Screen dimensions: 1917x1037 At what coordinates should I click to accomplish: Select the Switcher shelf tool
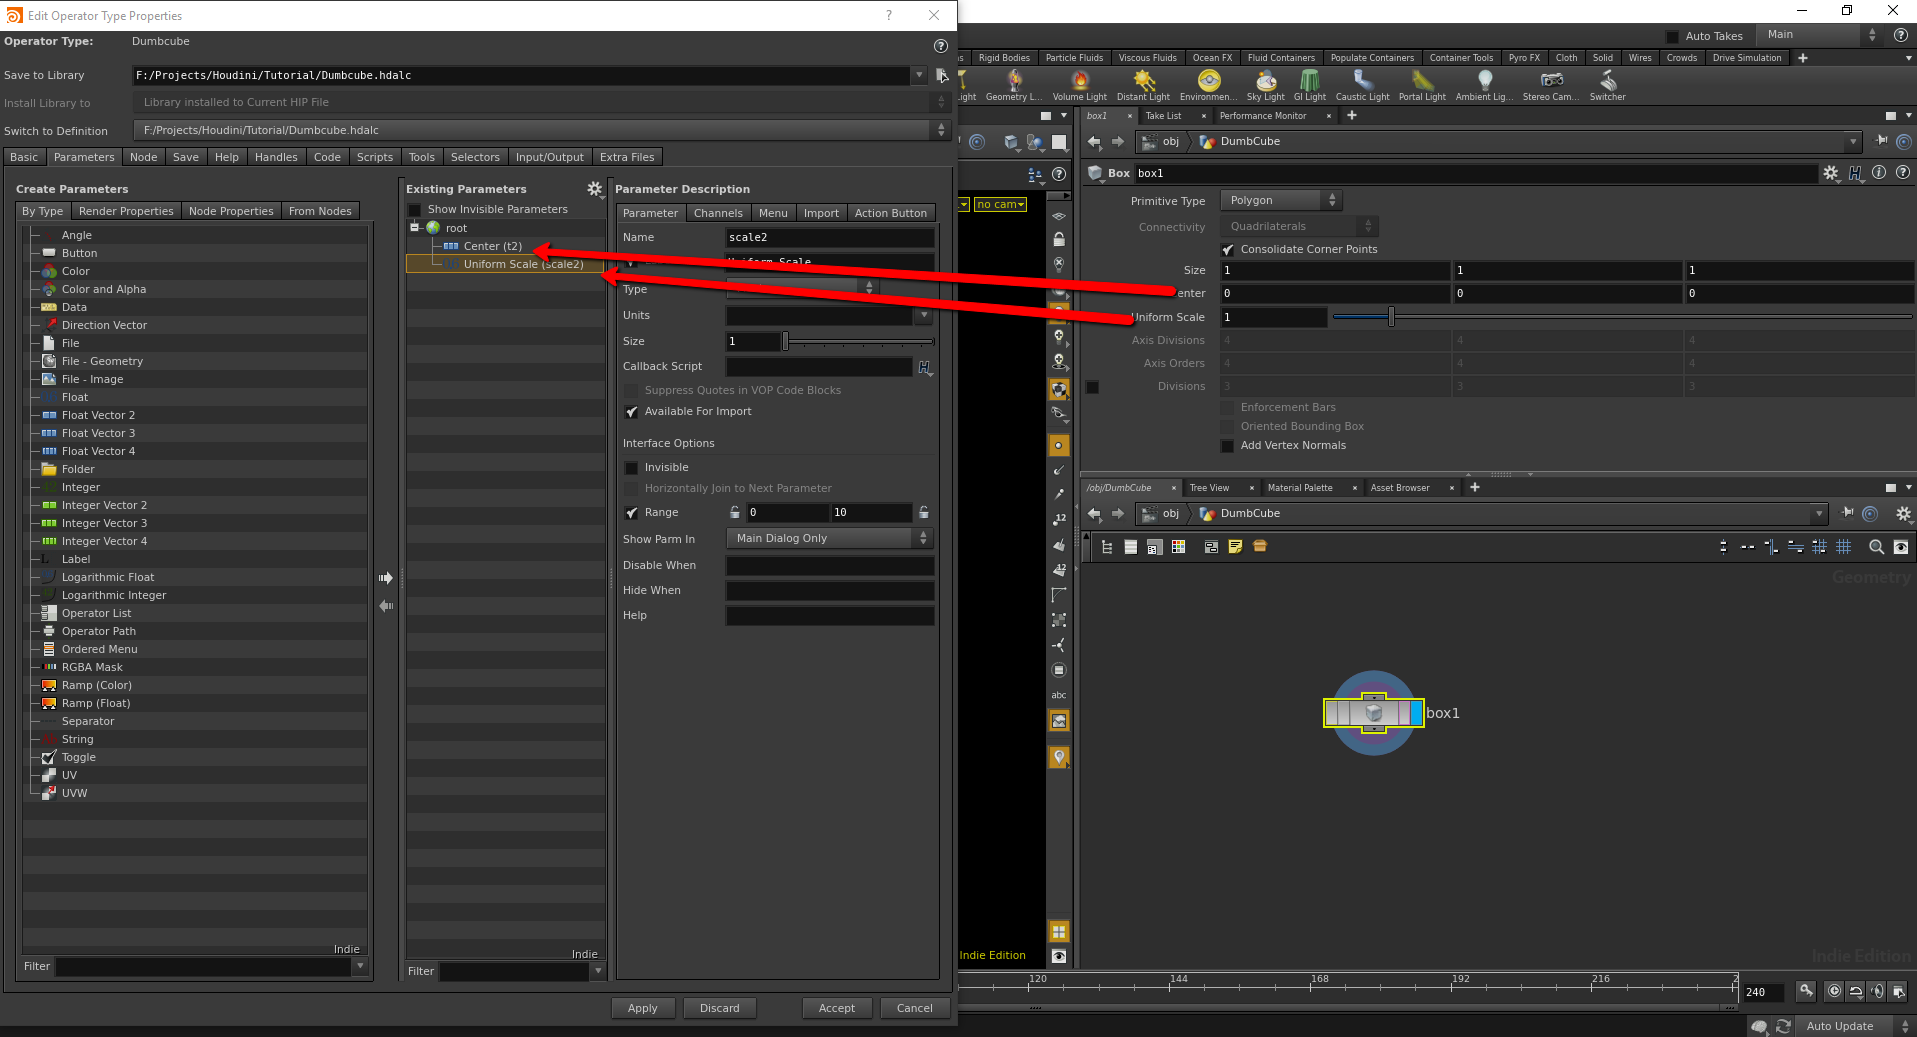[x=1607, y=85]
